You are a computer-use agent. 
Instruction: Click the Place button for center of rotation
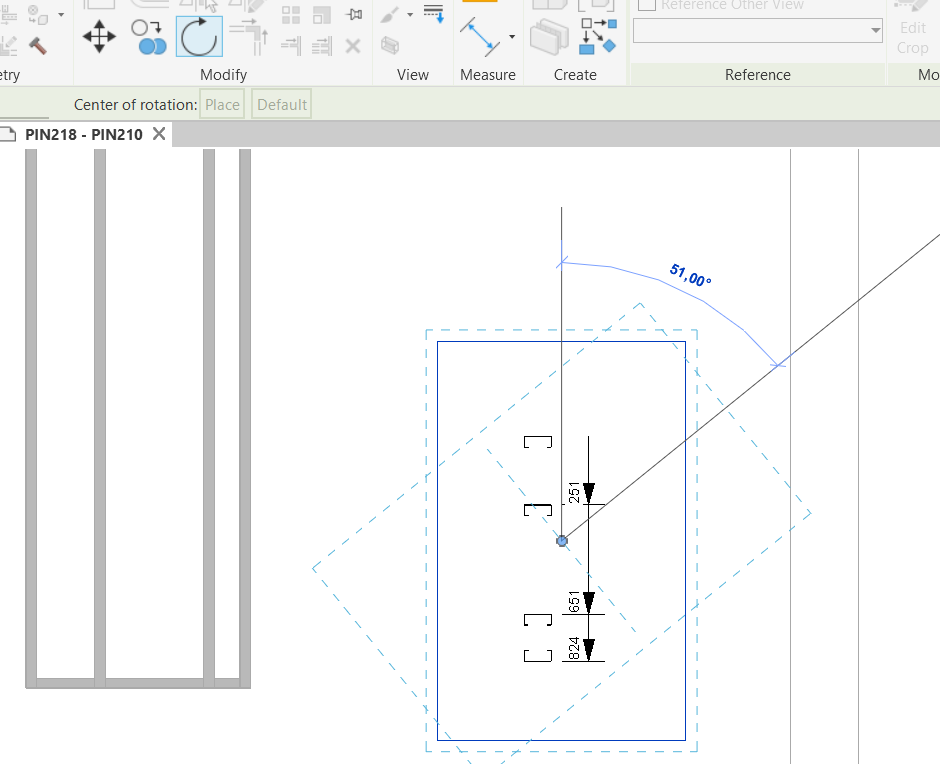click(221, 103)
